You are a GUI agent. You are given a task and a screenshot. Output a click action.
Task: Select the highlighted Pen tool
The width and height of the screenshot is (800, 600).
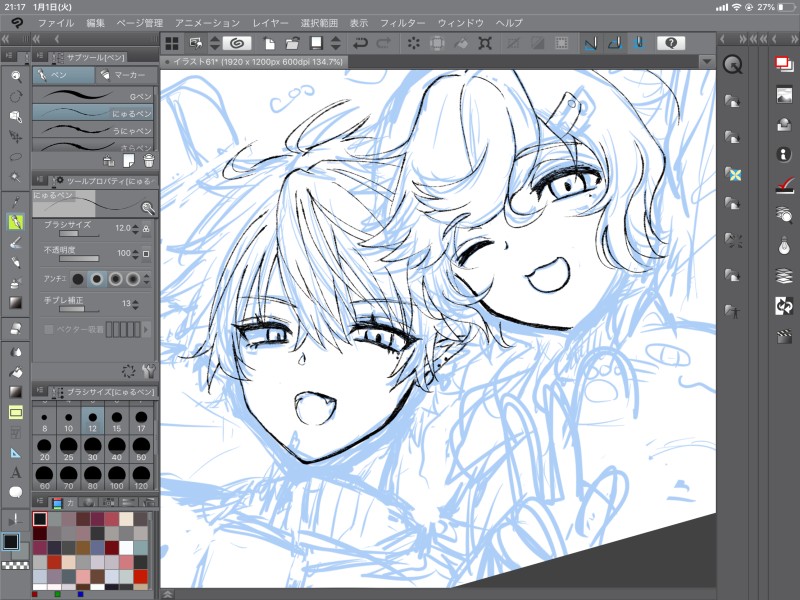(16, 222)
